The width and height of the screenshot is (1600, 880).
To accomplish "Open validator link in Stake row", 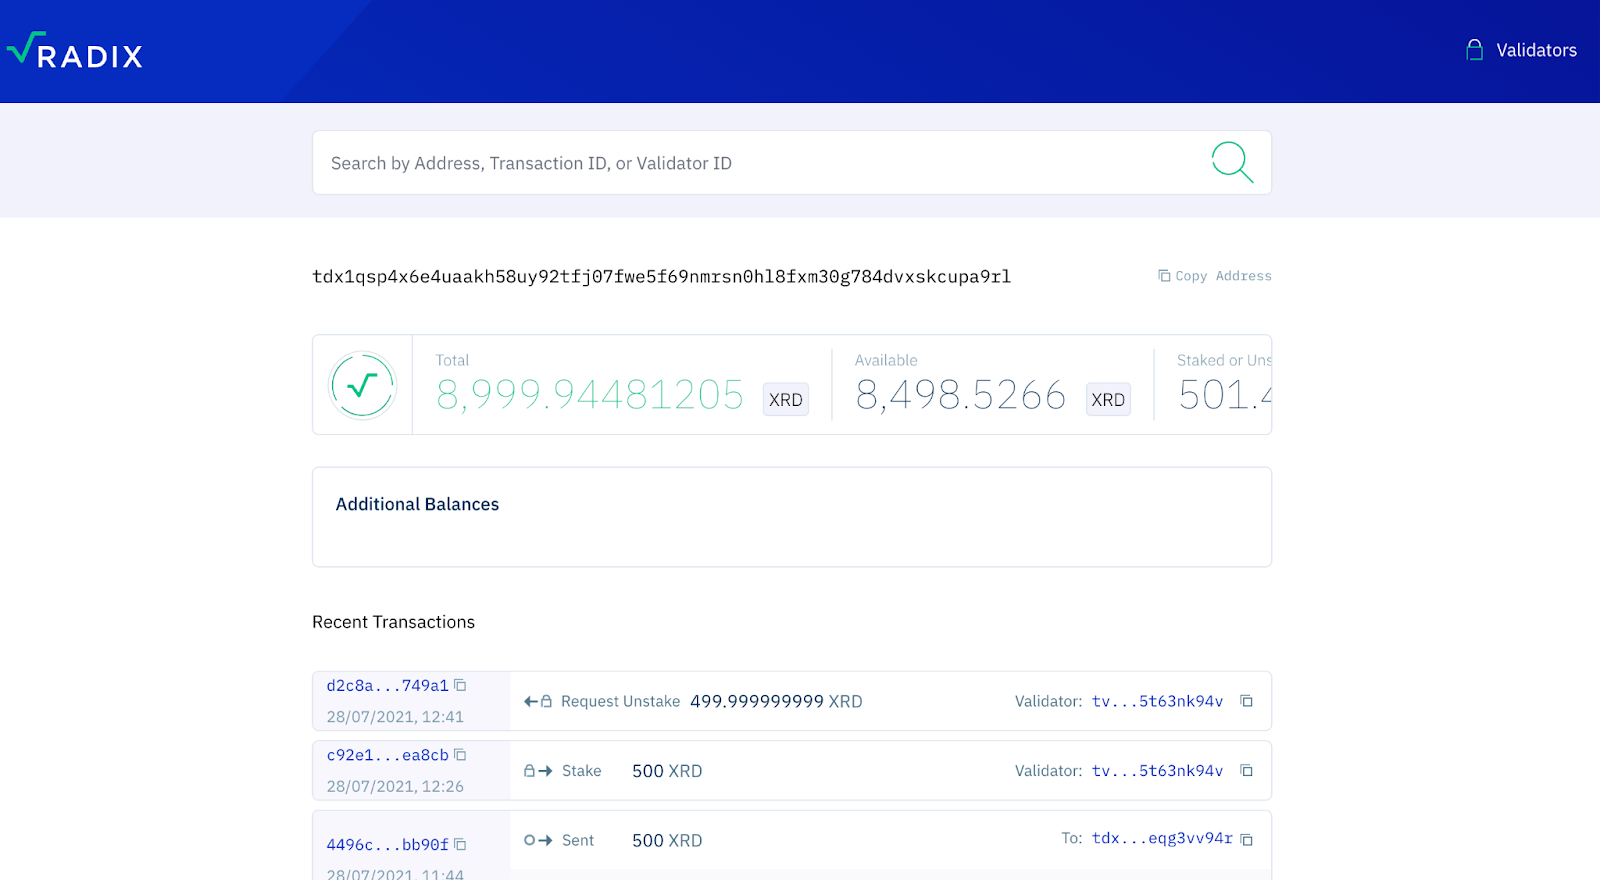I will point(1157,771).
